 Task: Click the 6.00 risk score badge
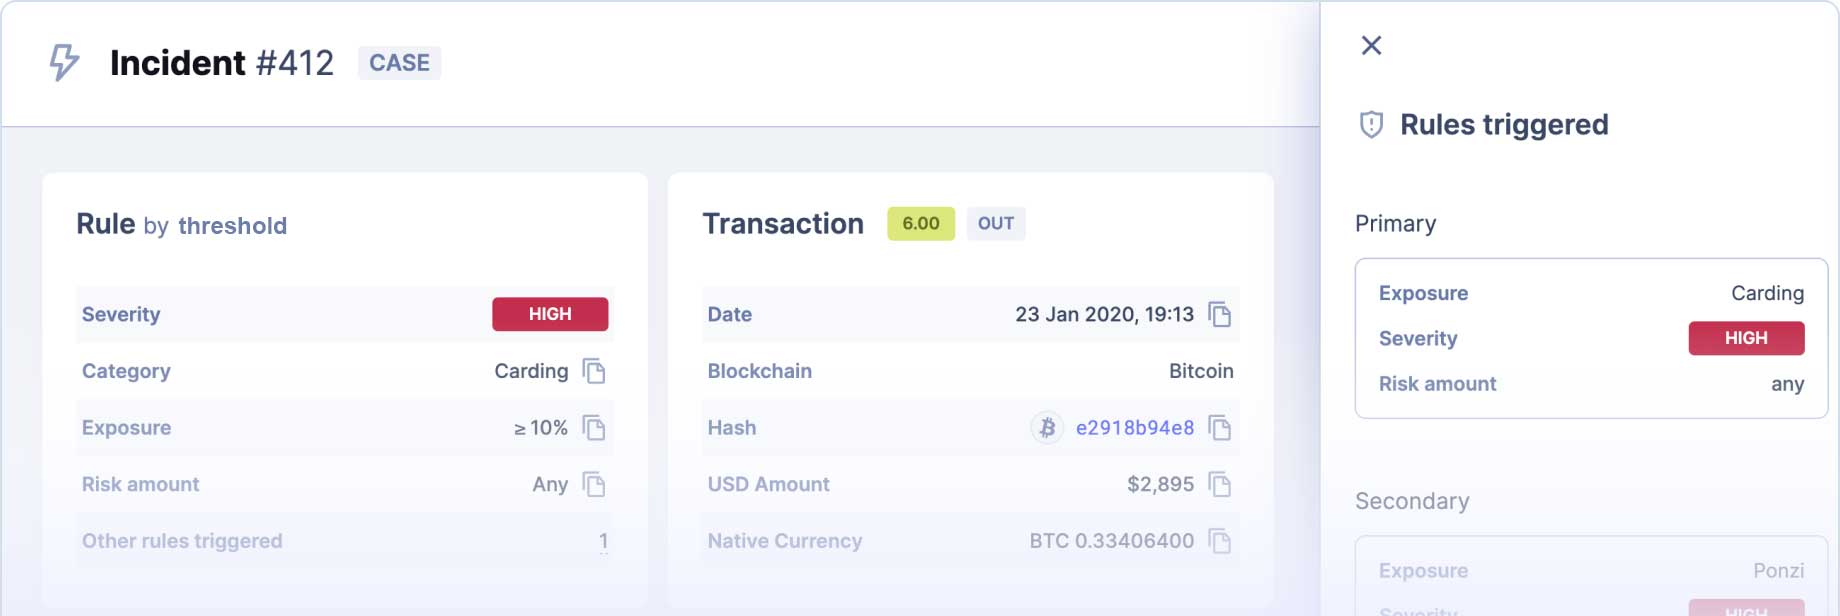920,224
